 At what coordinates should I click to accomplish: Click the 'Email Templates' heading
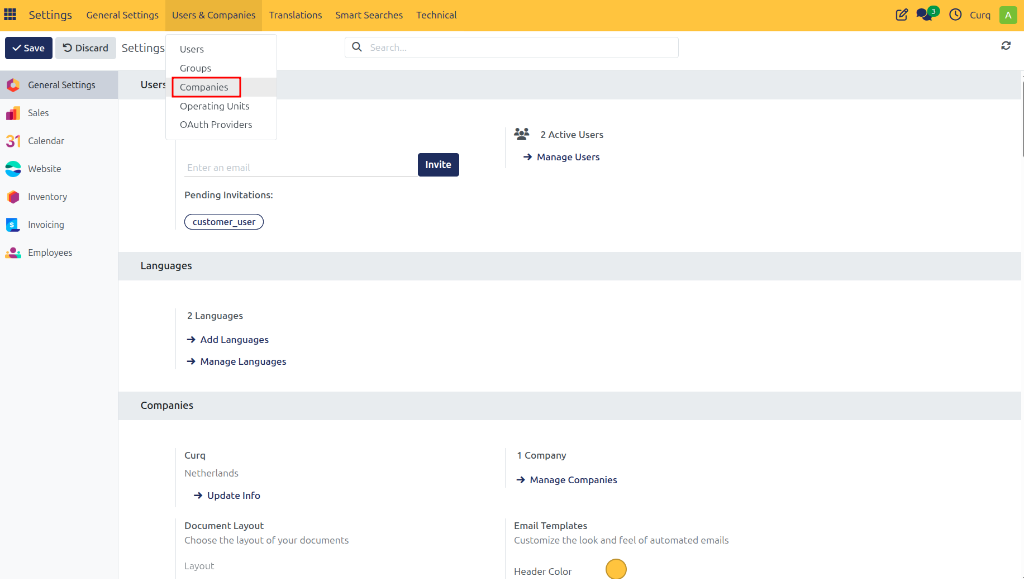coord(551,525)
